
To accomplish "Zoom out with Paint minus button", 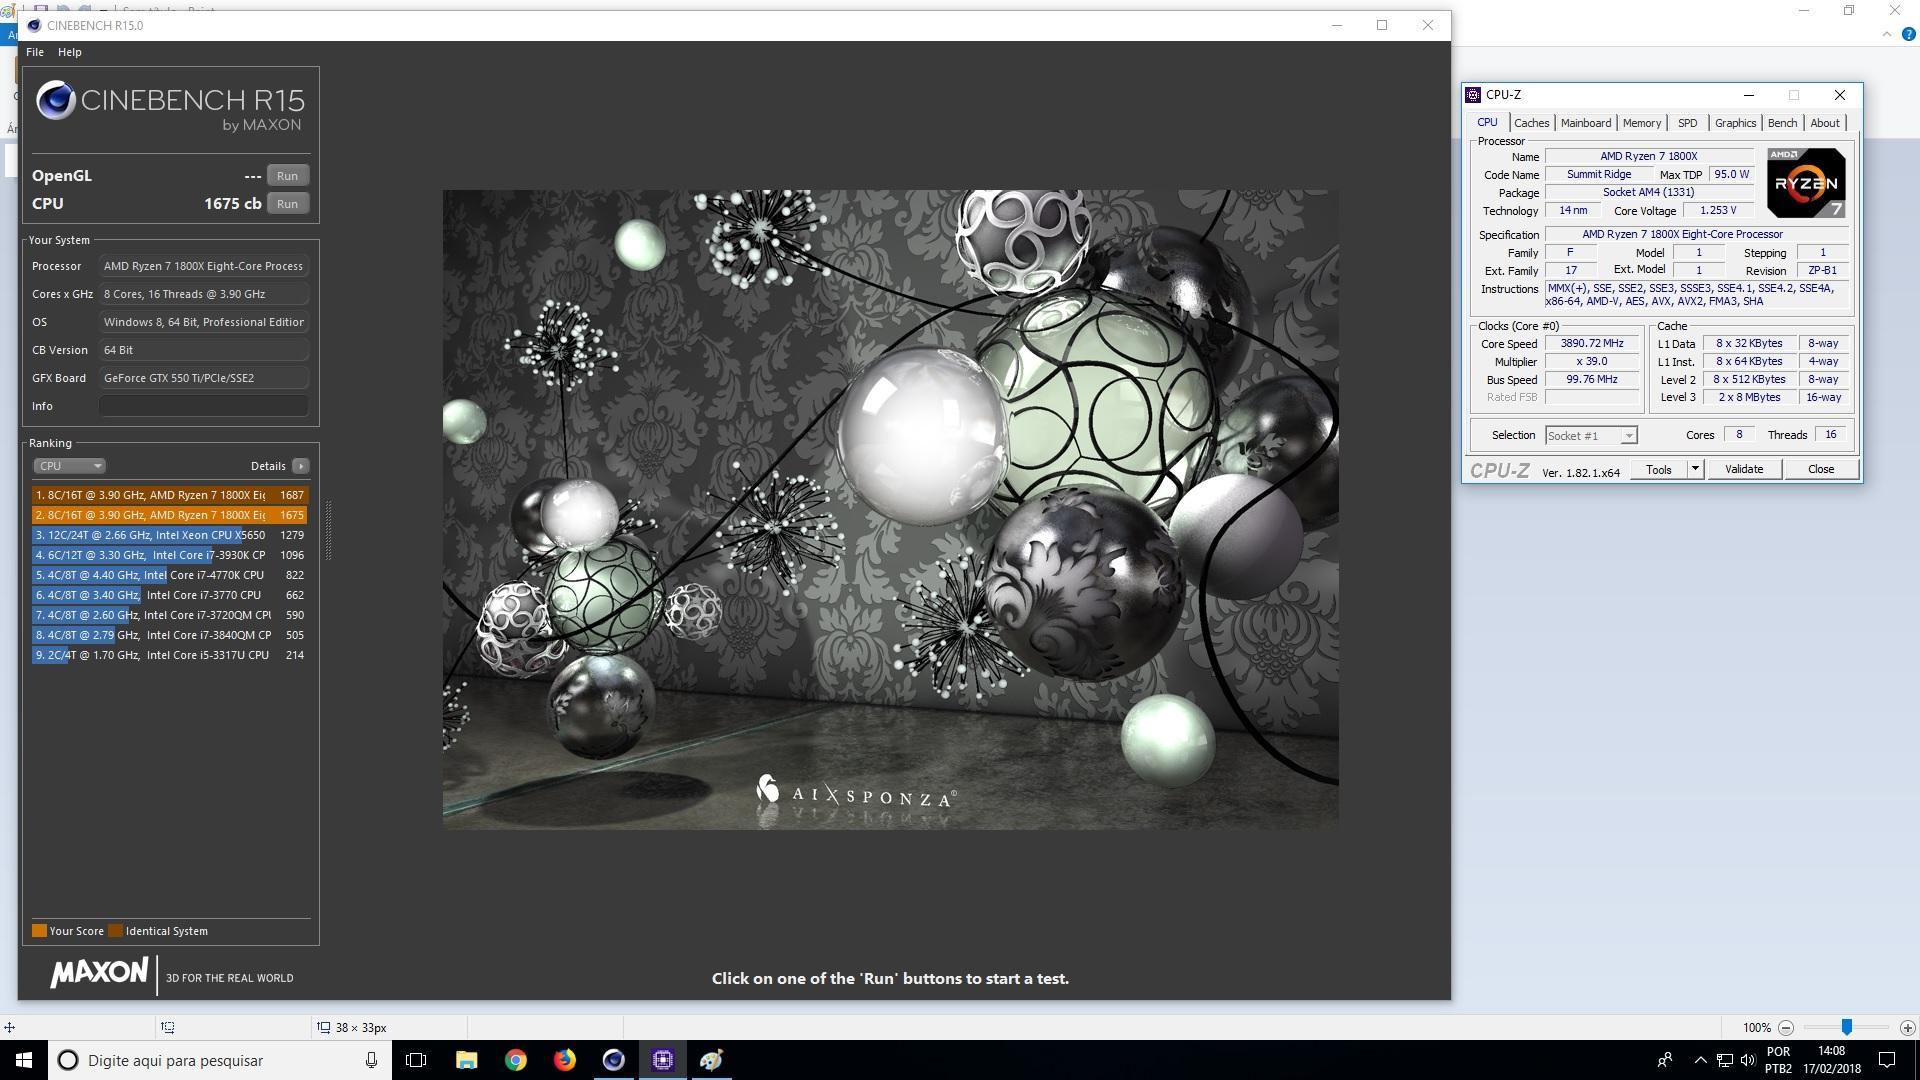I will (1785, 1028).
